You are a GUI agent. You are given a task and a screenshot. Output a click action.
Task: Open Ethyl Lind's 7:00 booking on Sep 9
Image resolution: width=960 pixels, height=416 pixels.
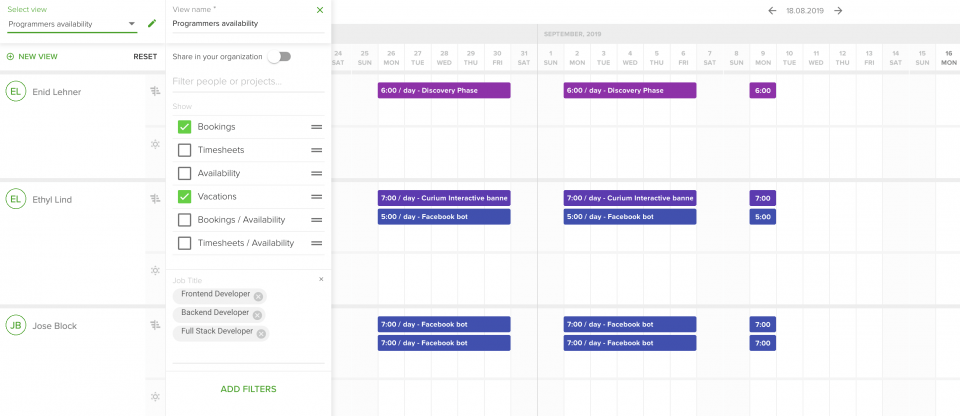point(763,198)
